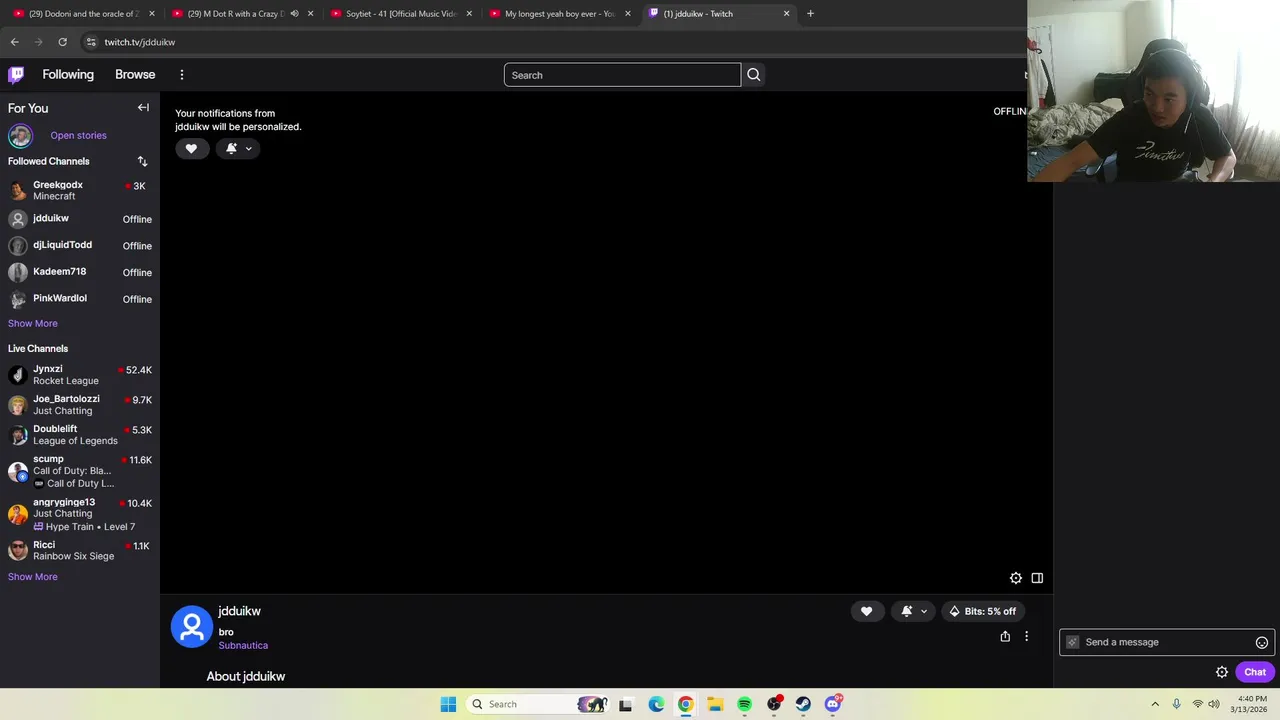Open Ricci live channel
Image resolution: width=1280 pixels, height=720 pixels.
pos(80,551)
